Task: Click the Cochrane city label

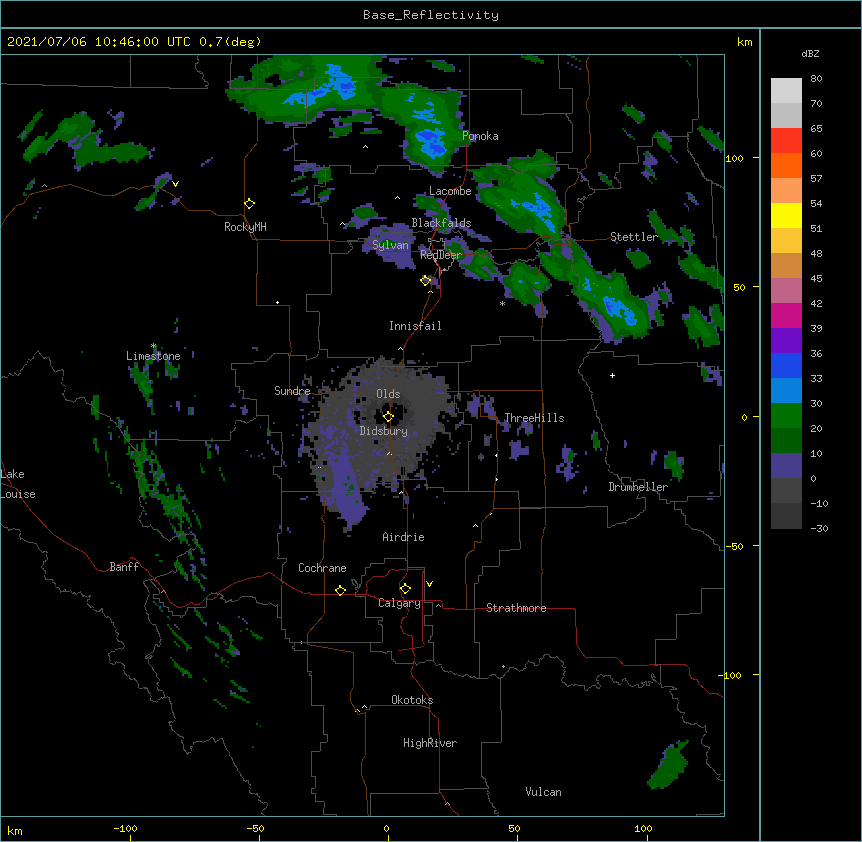Action: pyautogui.click(x=322, y=568)
